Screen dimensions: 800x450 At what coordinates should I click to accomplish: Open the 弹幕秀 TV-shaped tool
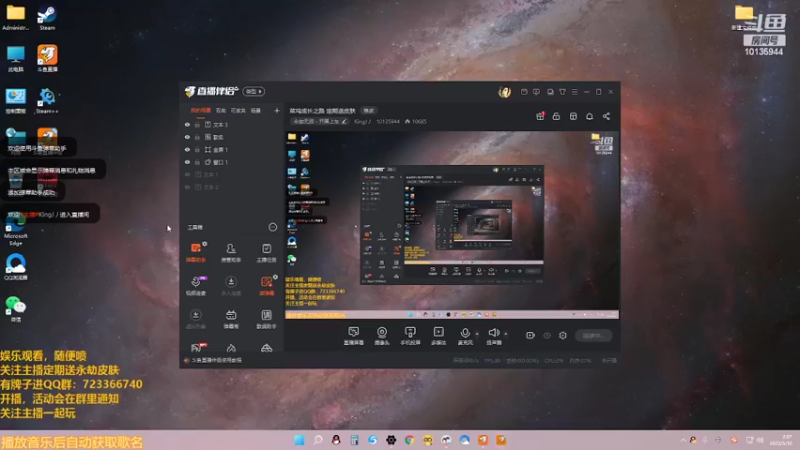(231, 319)
